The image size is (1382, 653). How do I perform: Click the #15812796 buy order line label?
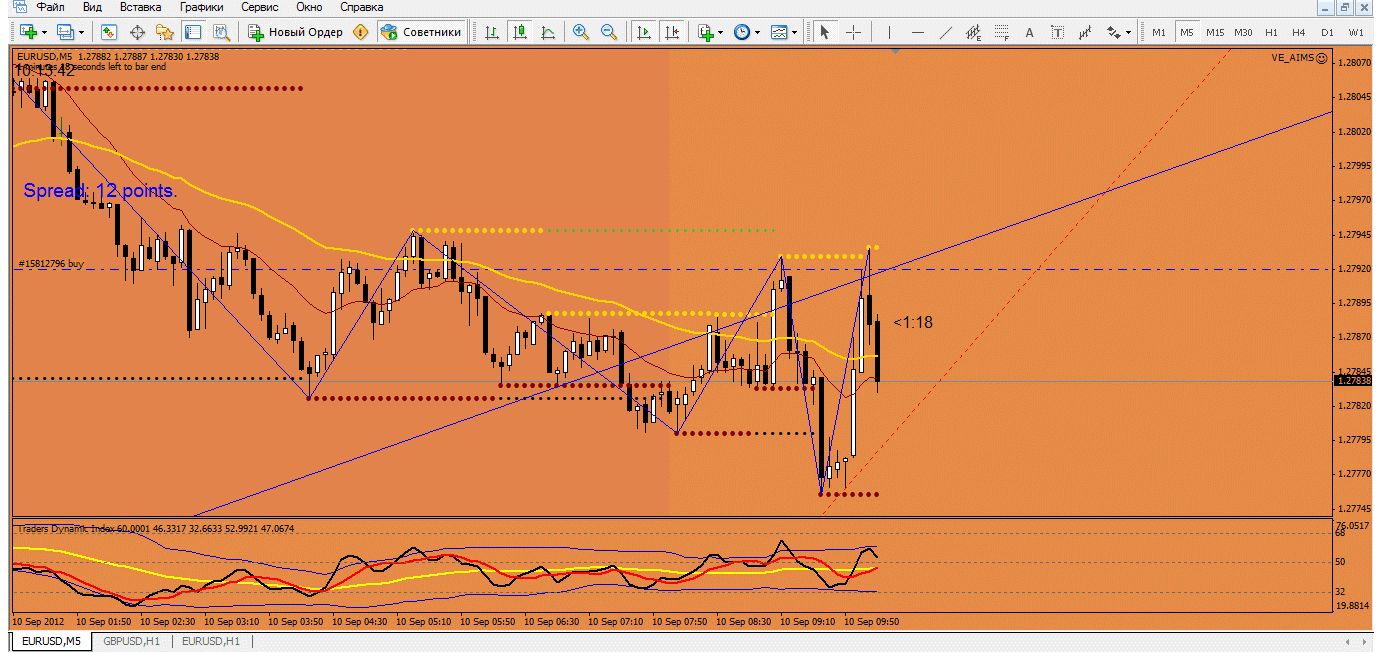pos(51,264)
